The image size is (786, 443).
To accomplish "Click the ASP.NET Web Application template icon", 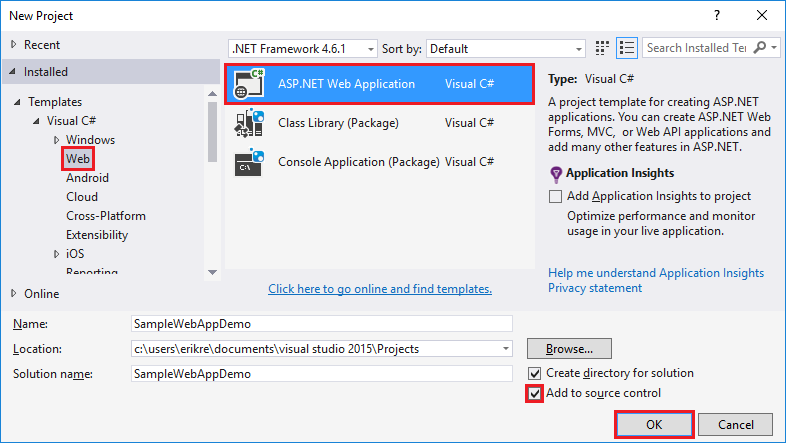I will click(250, 84).
